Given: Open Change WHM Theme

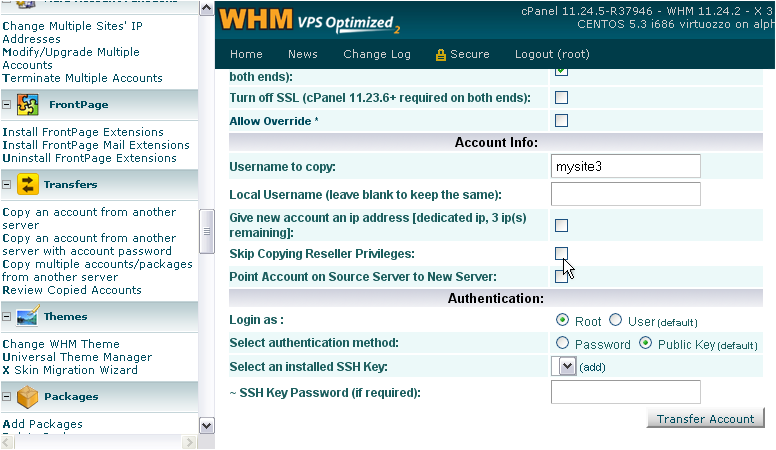Looking at the screenshot, I should pos(61,344).
